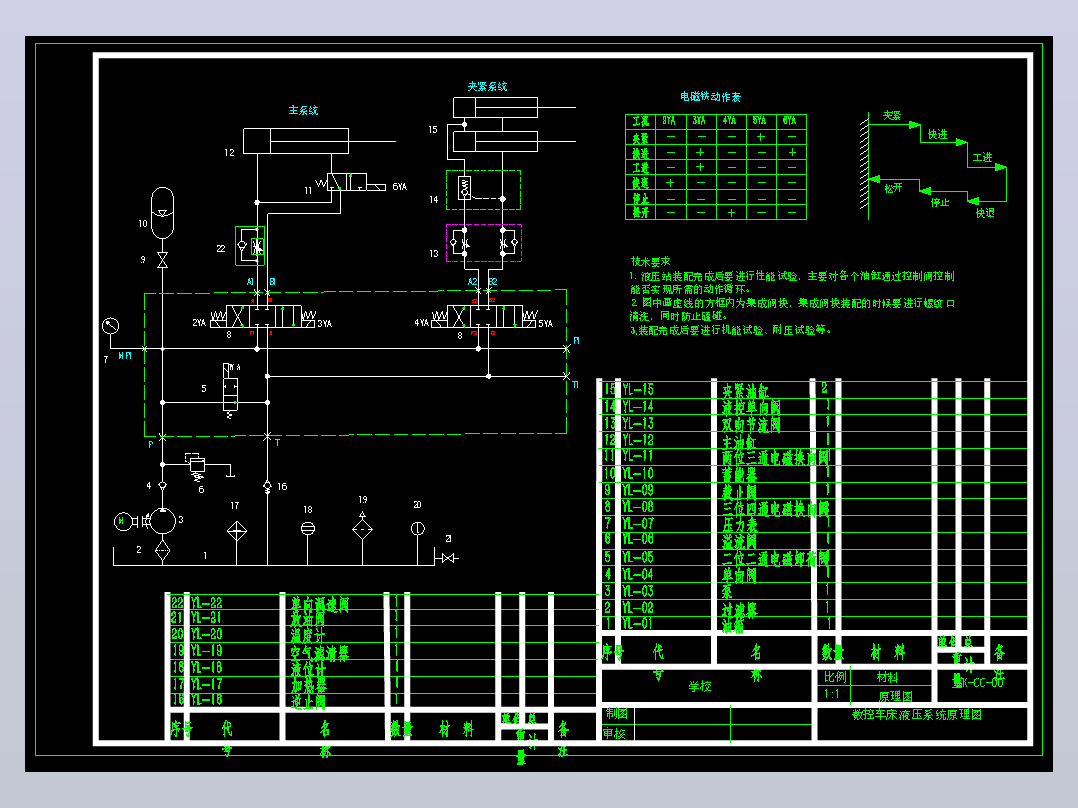Click the 3YA column header in solenoid table
Image resolution: width=1078 pixels, height=808 pixels.
(699, 121)
